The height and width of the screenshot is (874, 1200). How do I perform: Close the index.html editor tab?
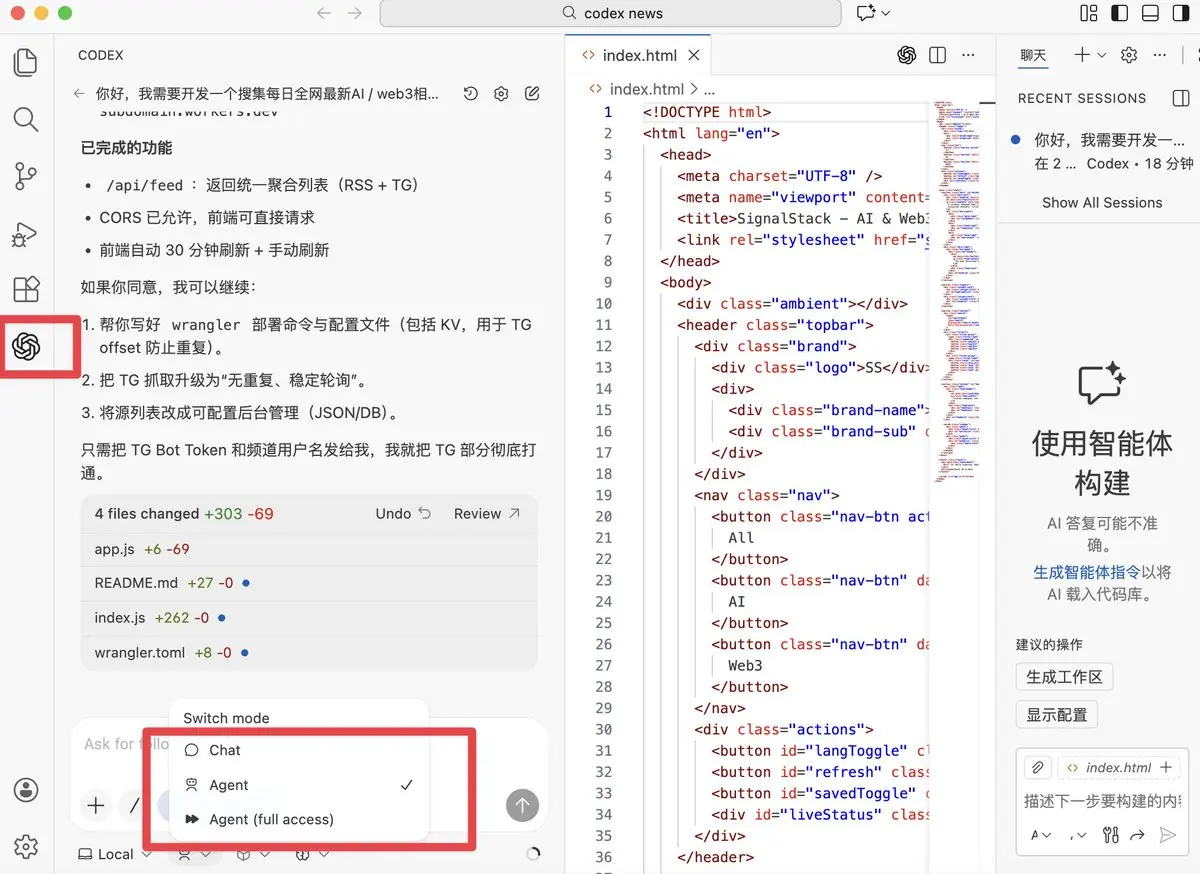click(694, 55)
